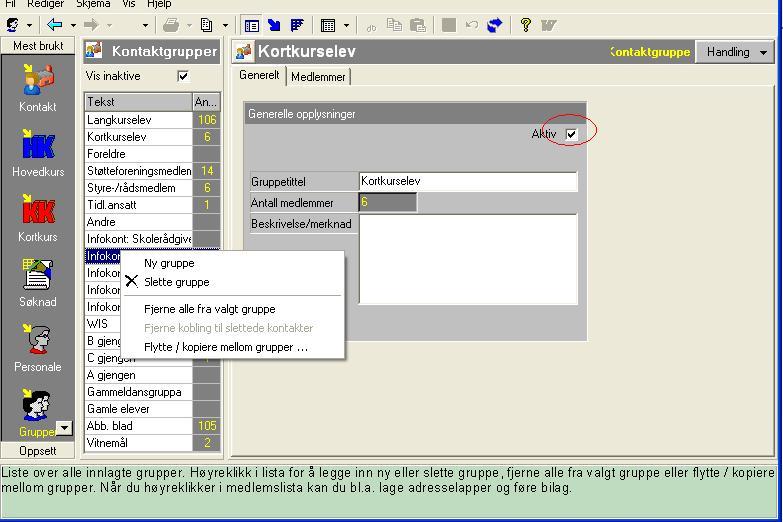The height and width of the screenshot is (522, 783).
Task: Open the Vis menu
Action: point(129,4)
